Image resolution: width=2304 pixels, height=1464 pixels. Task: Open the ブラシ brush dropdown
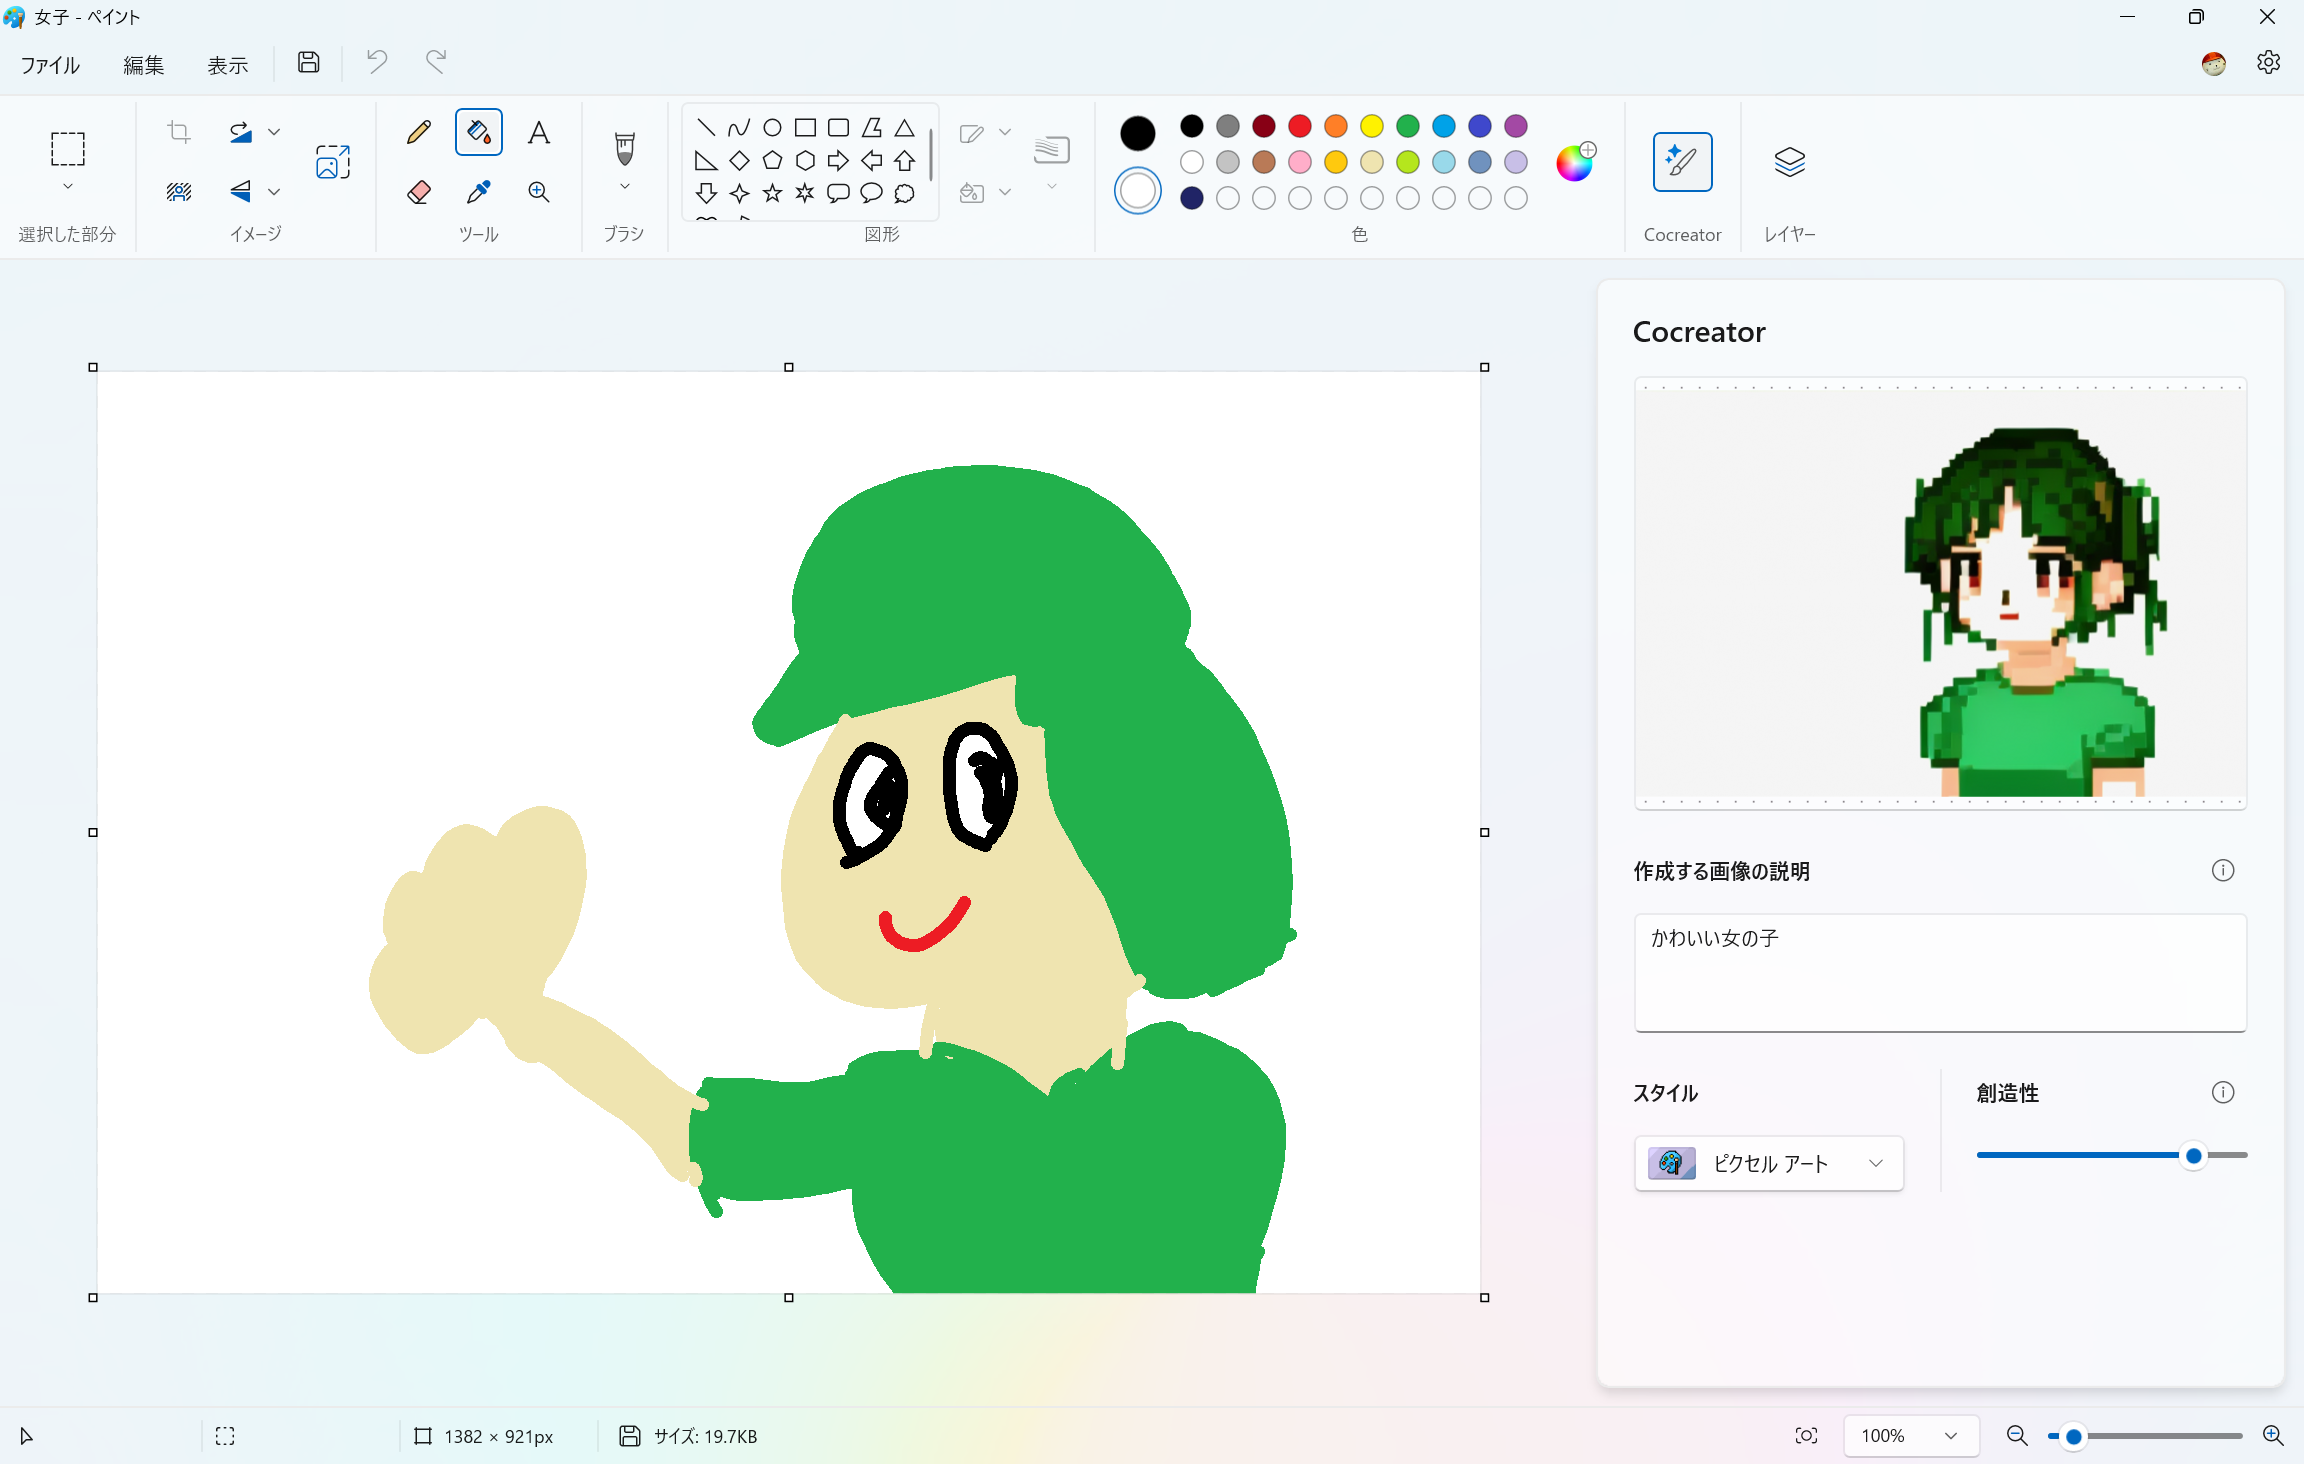[623, 187]
